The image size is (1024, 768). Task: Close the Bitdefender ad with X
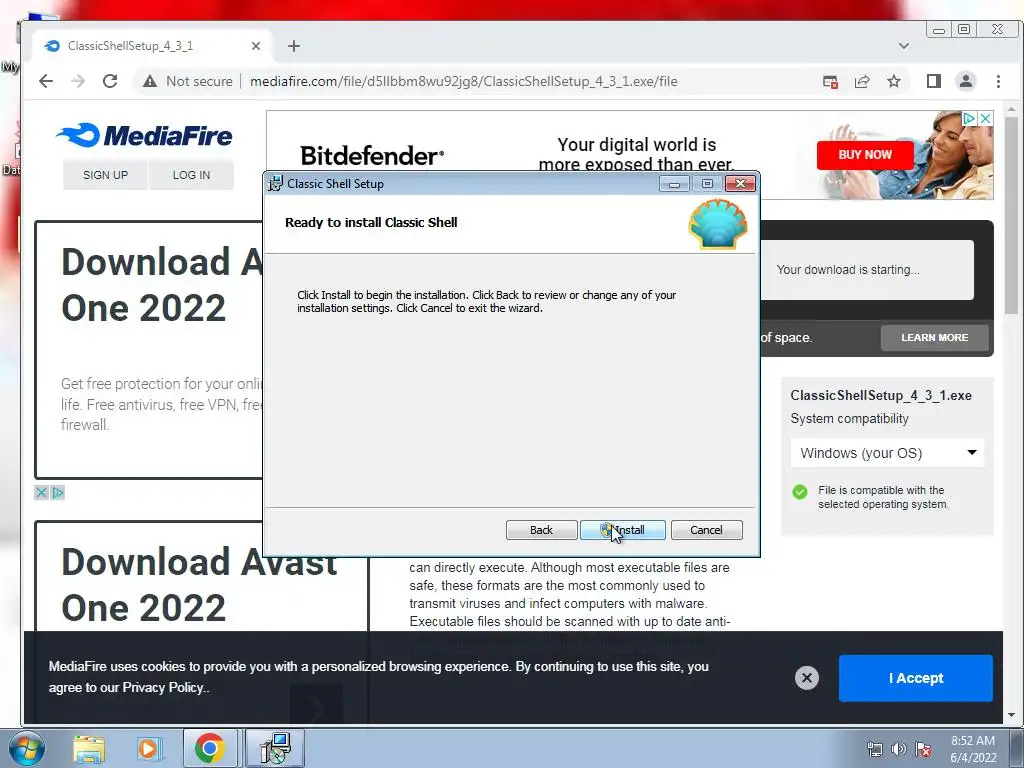coord(985,118)
